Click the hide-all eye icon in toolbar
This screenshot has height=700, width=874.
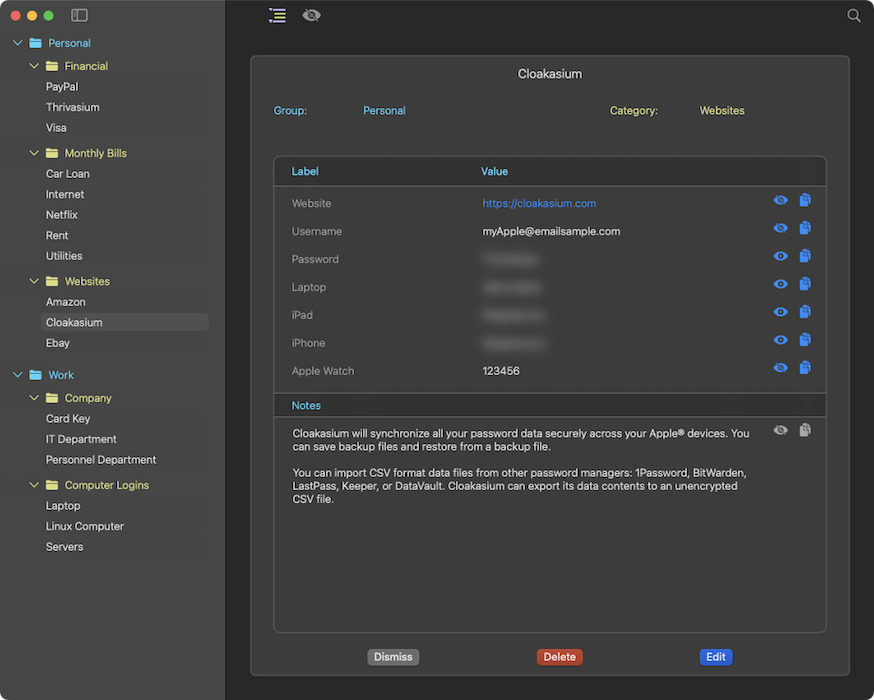click(311, 16)
